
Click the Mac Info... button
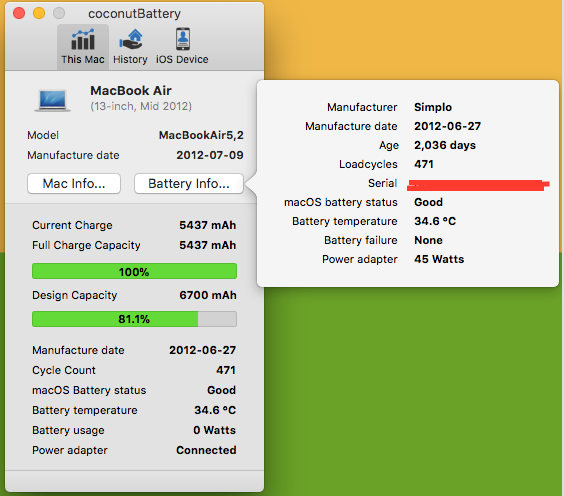coord(74,183)
